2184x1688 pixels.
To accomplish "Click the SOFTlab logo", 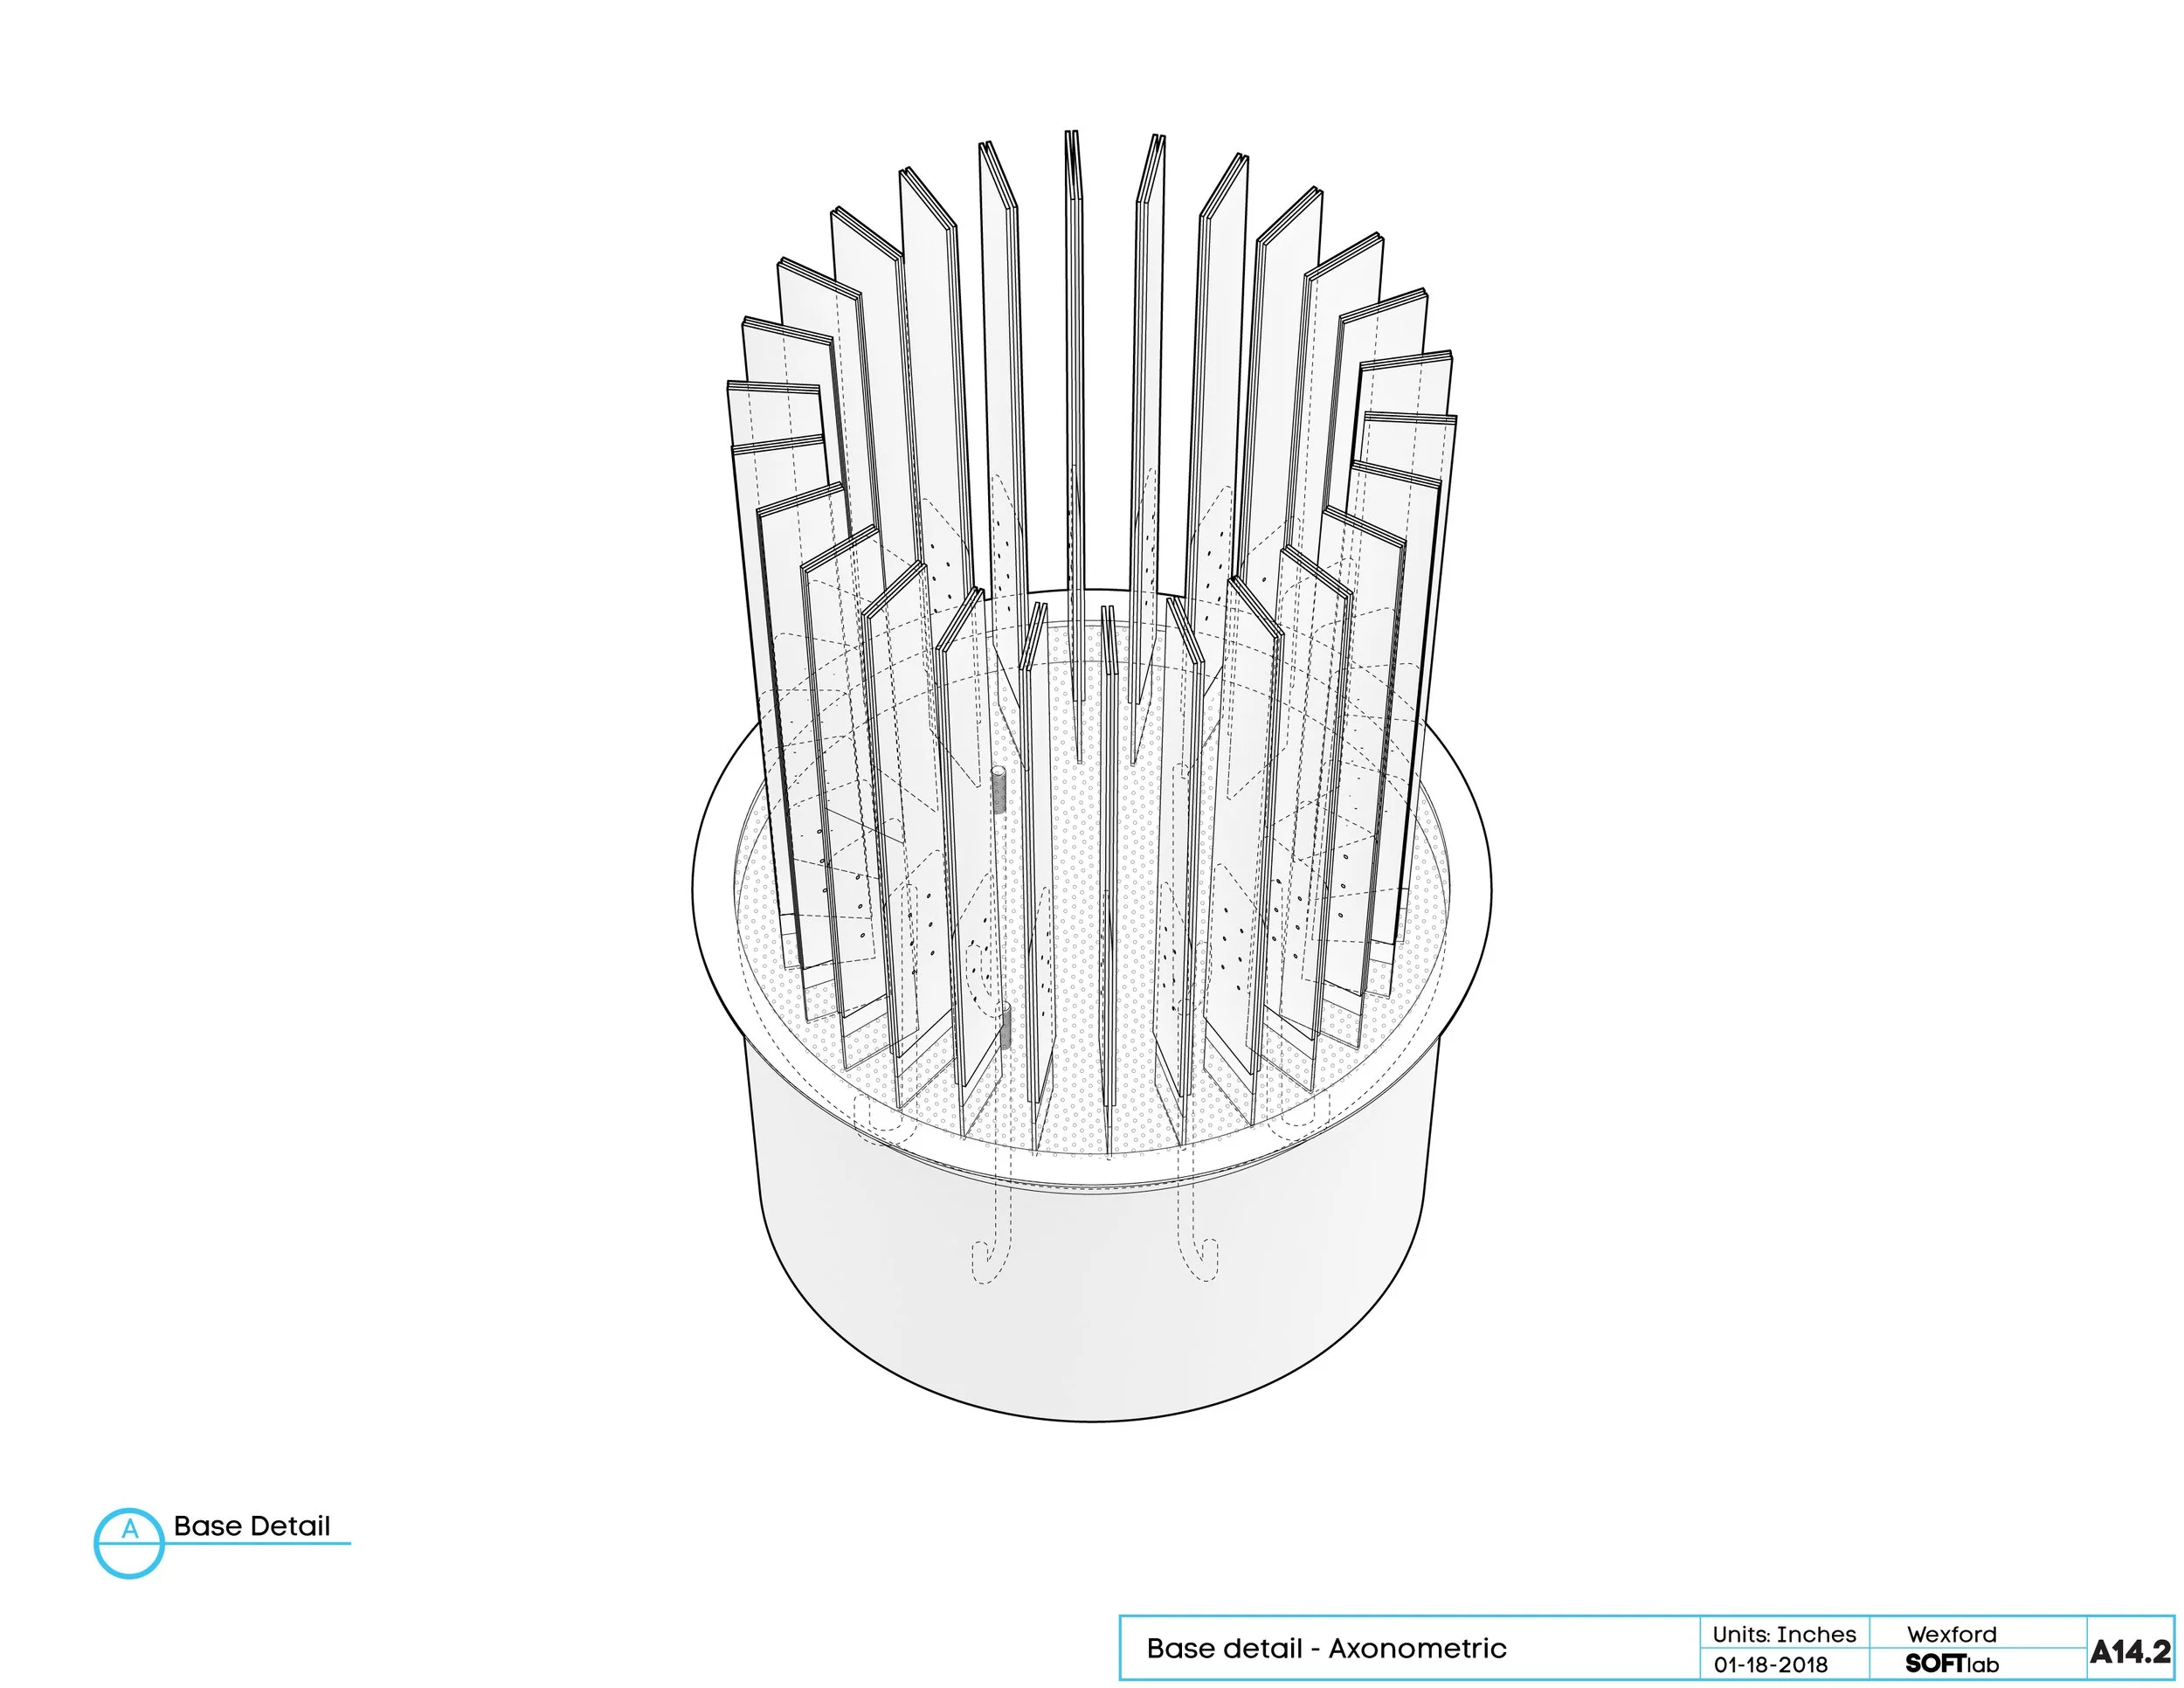I will [x=1951, y=1665].
